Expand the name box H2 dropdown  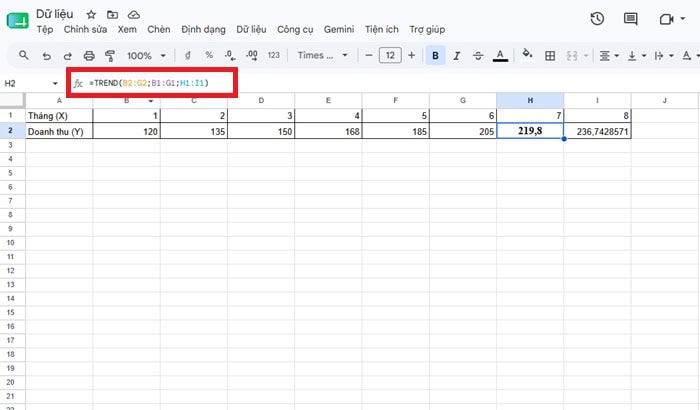(x=55, y=84)
